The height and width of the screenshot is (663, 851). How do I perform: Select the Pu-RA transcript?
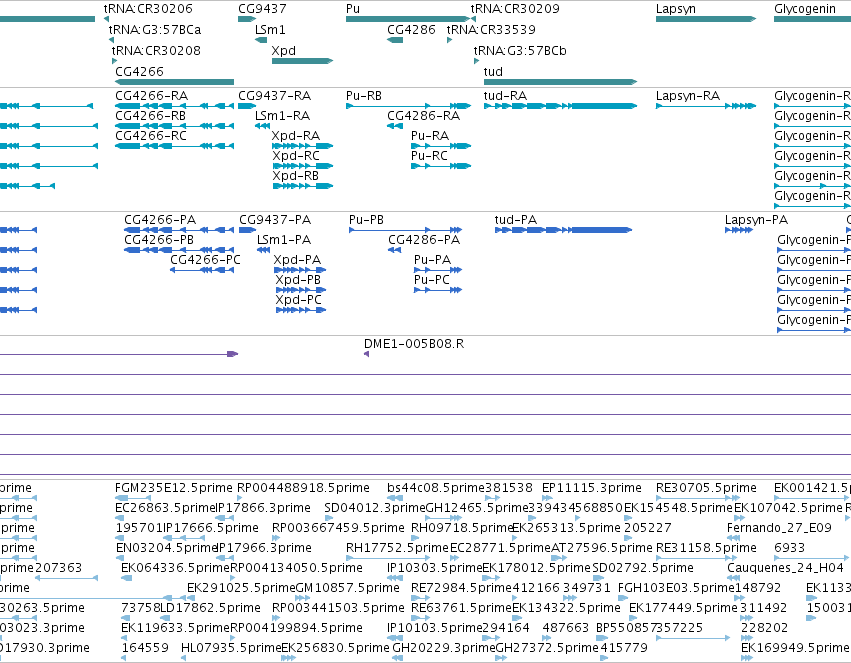[441, 146]
